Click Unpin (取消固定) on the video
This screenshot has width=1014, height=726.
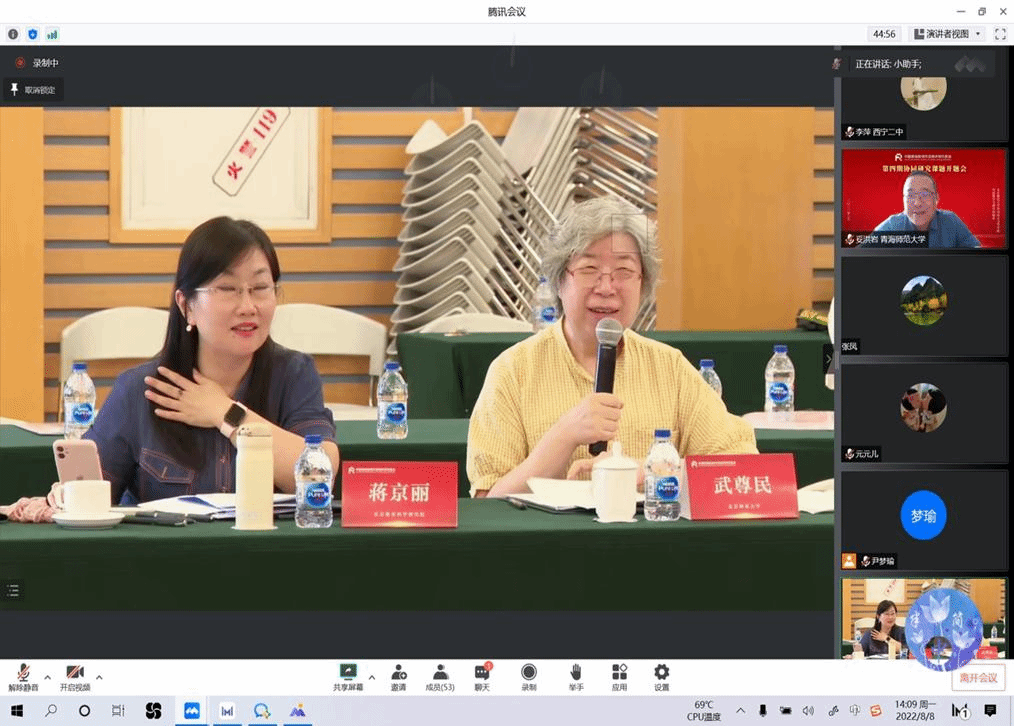pos(33,90)
